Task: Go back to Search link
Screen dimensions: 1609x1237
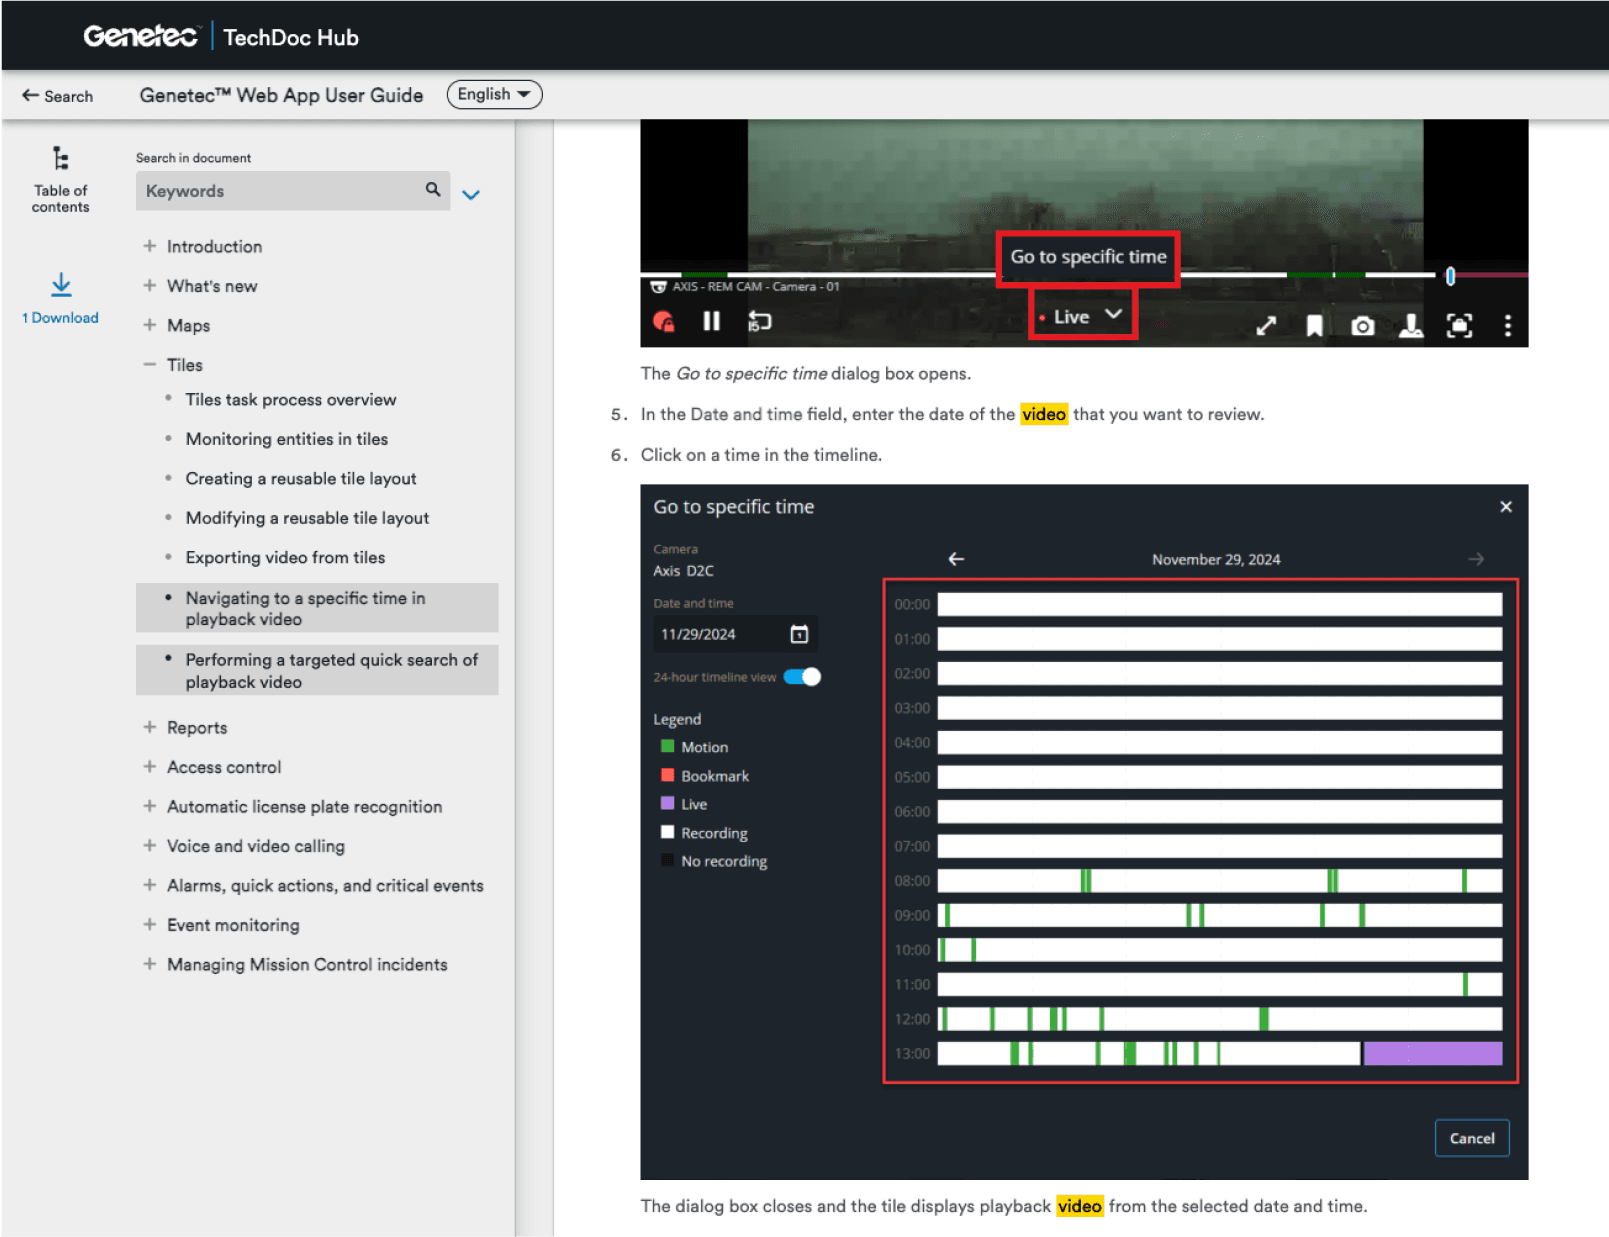Action: point(58,96)
